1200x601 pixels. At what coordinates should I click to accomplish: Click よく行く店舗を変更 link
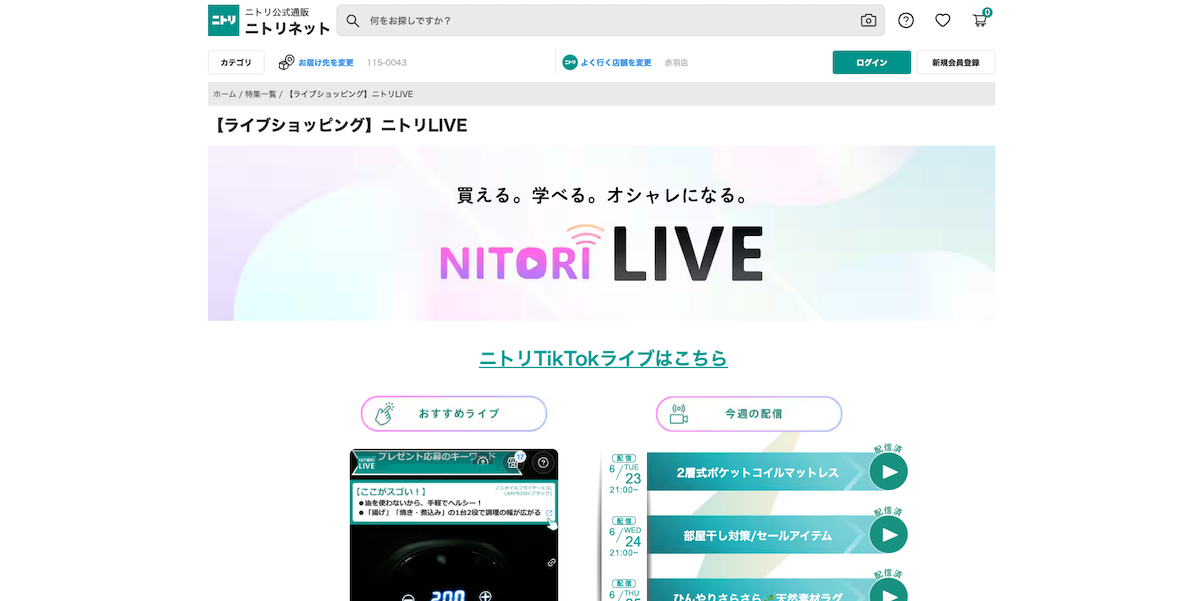click(616, 63)
